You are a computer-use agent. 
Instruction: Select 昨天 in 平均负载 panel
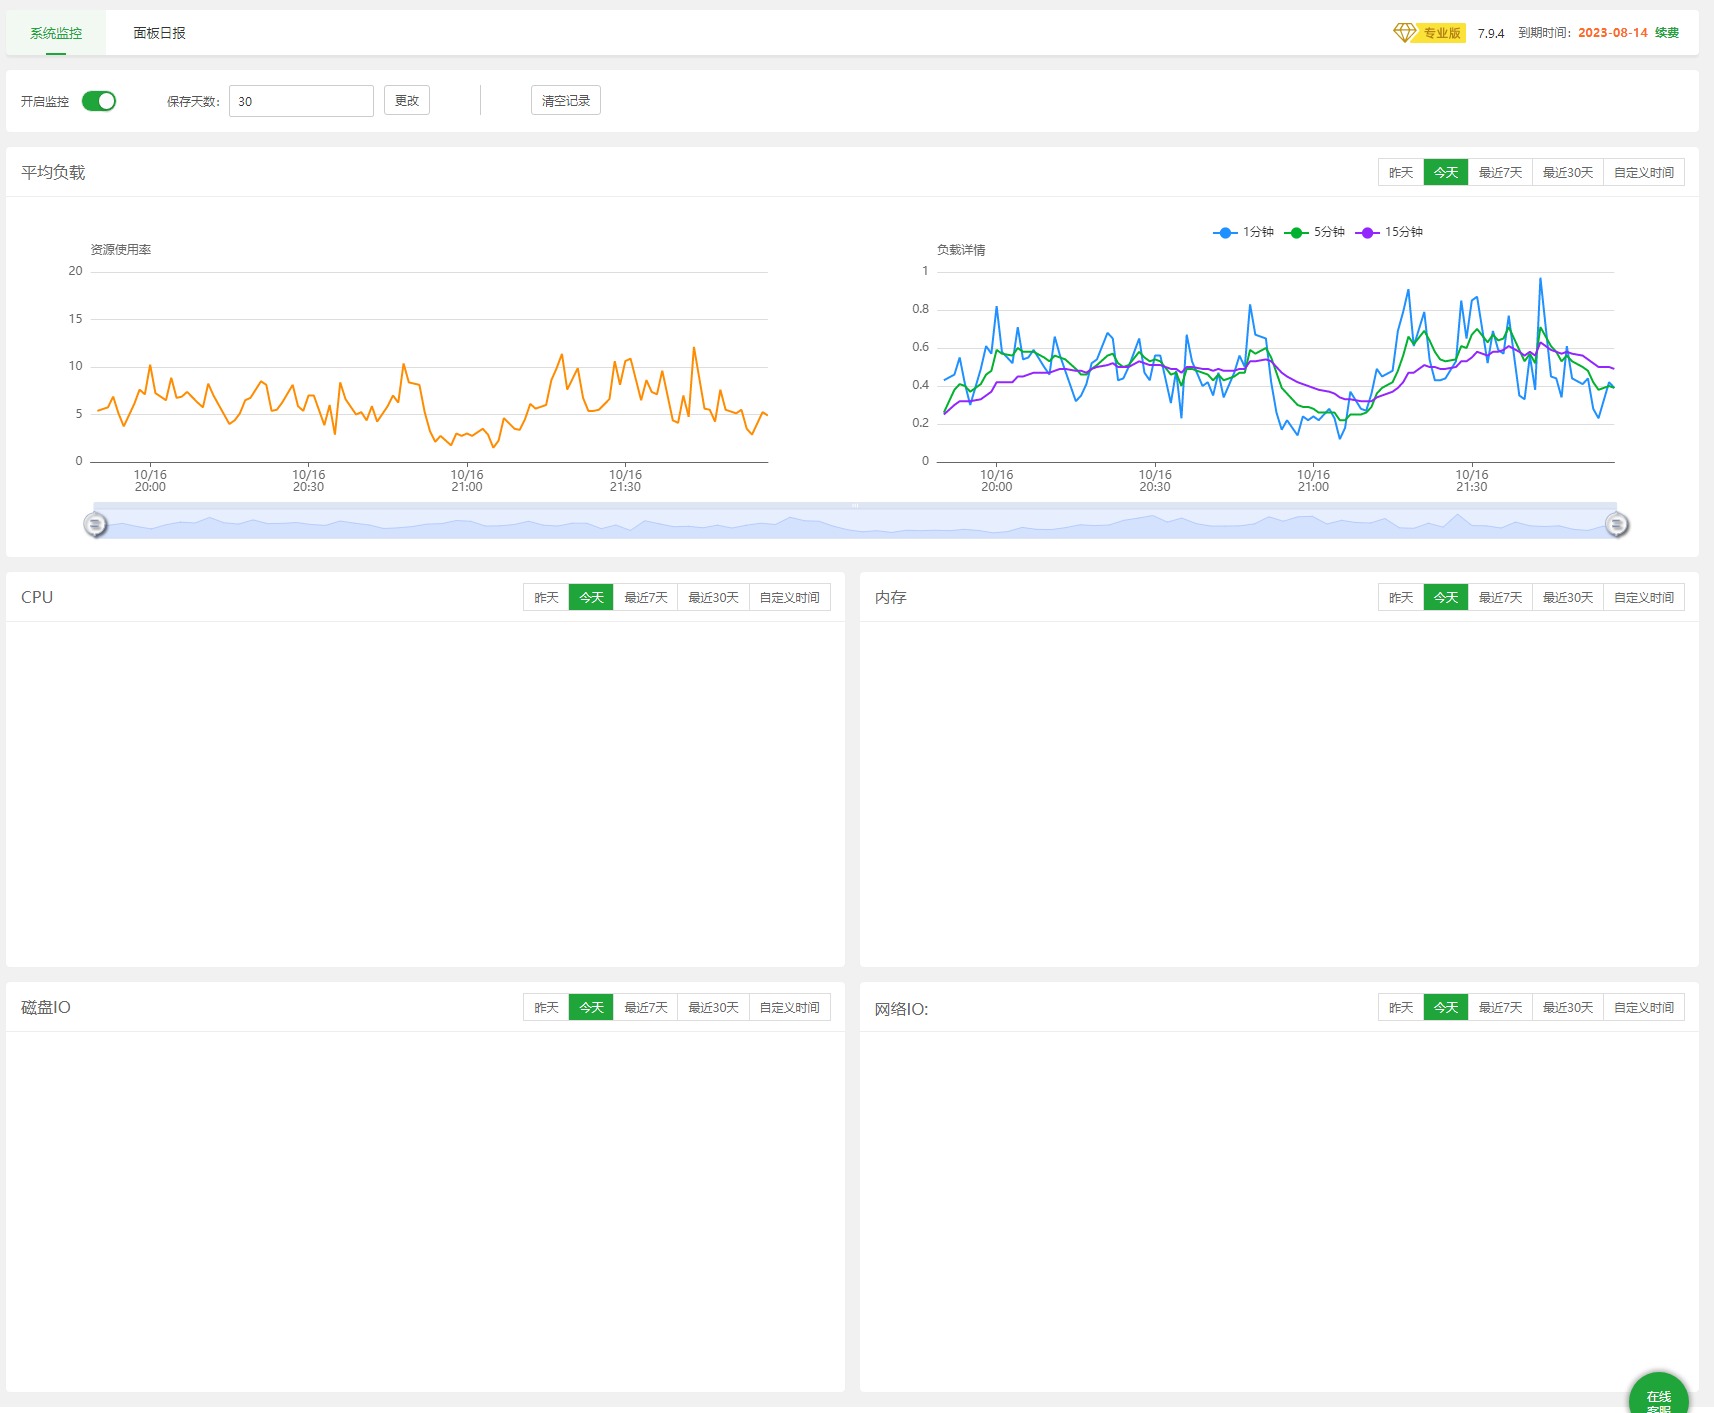pos(1401,173)
